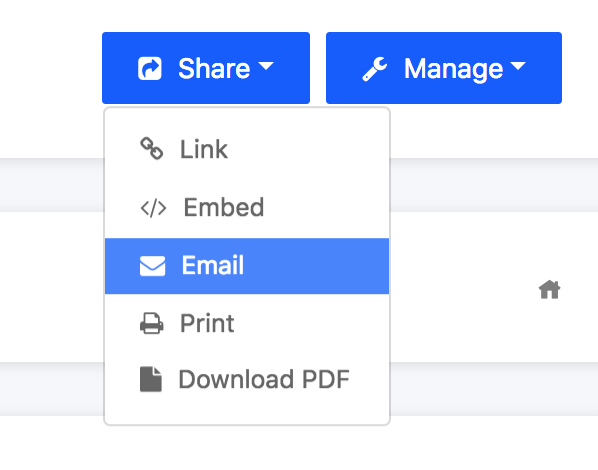Click the email envelope icon
The height and width of the screenshot is (470, 598).
(x=153, y=266)
